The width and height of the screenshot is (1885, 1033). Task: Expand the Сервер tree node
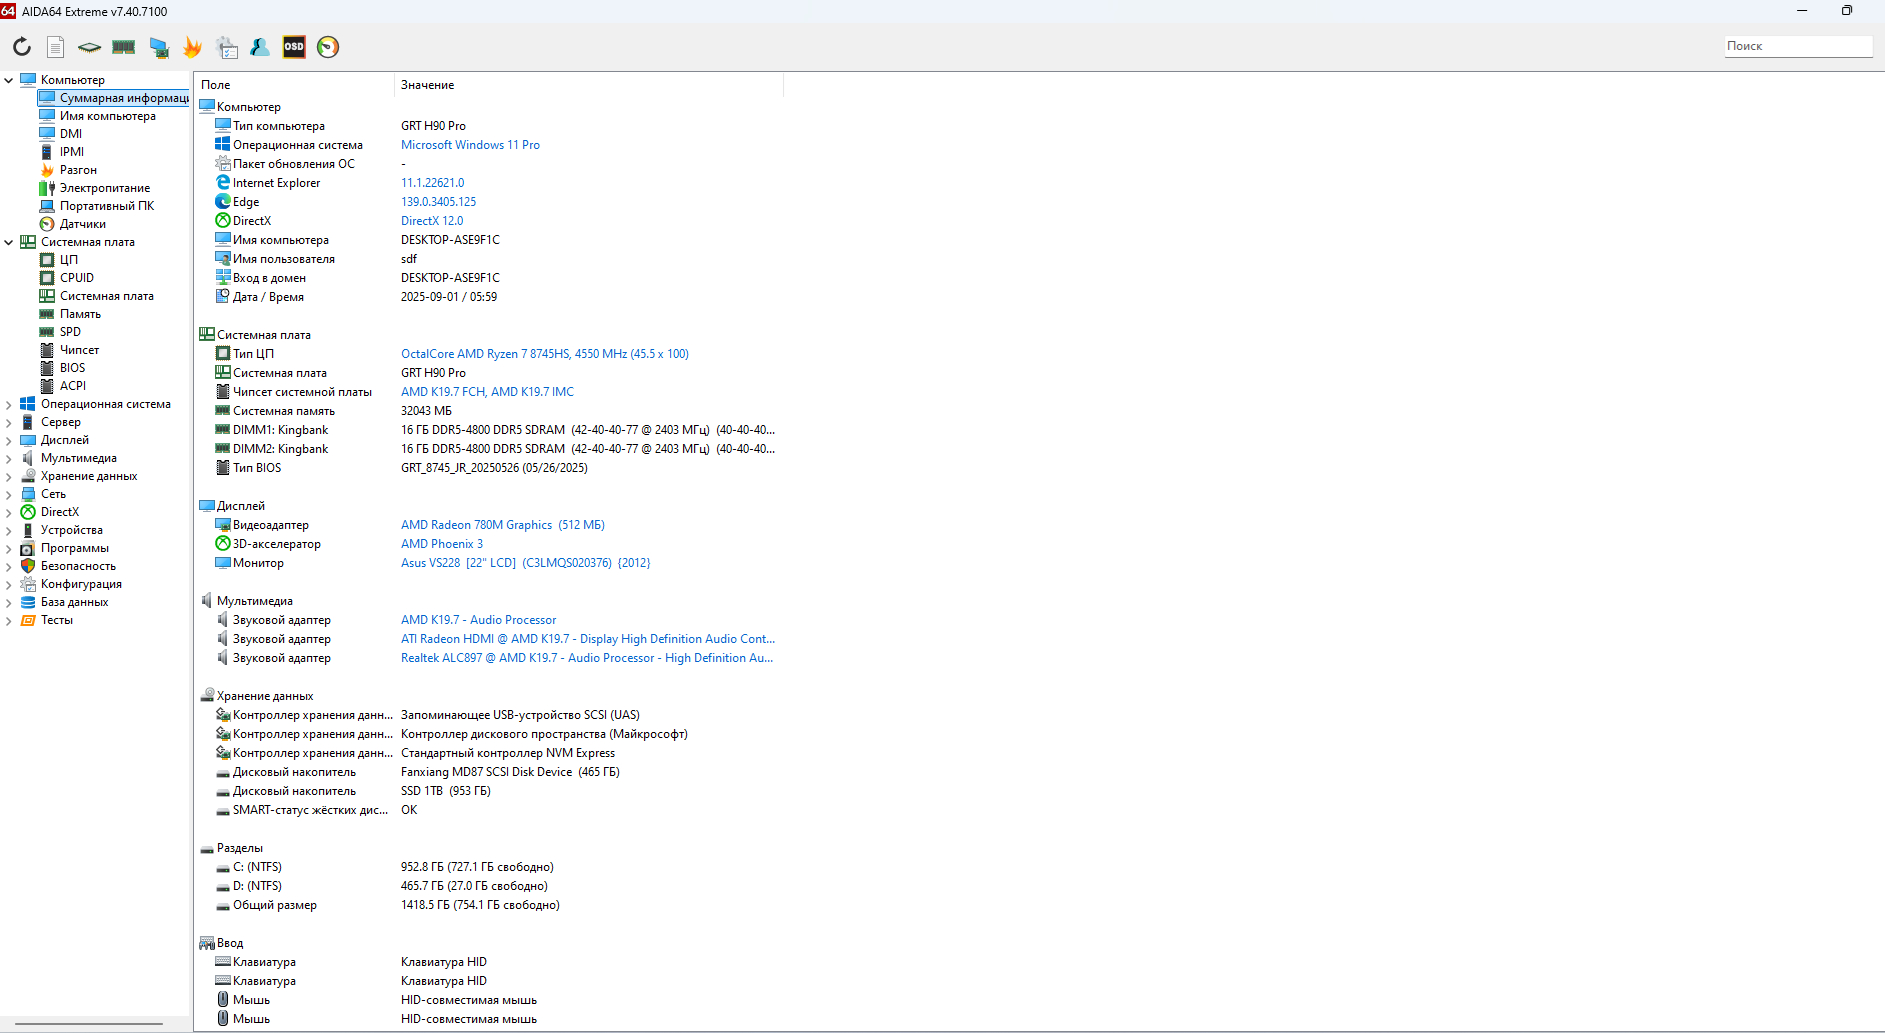(9, 422)
